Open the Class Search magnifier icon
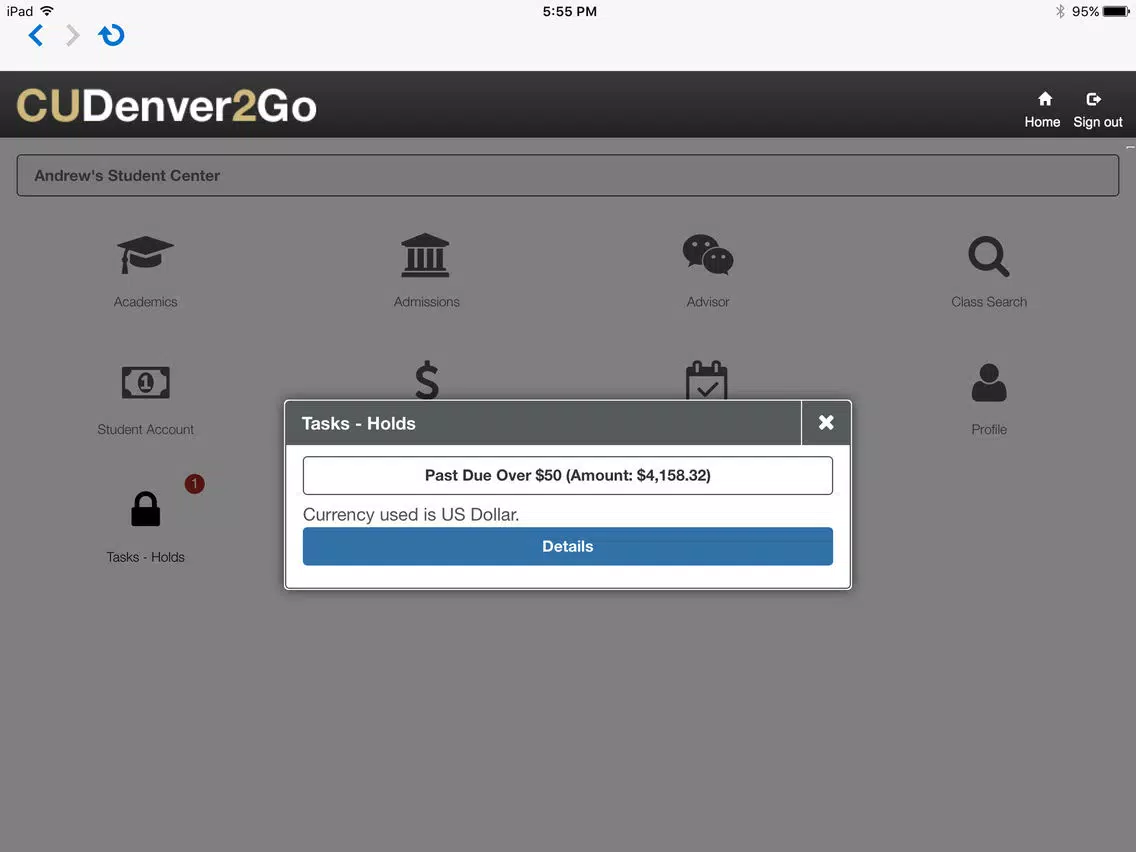This screenshot has width=1136, height=852. (989, 256)
